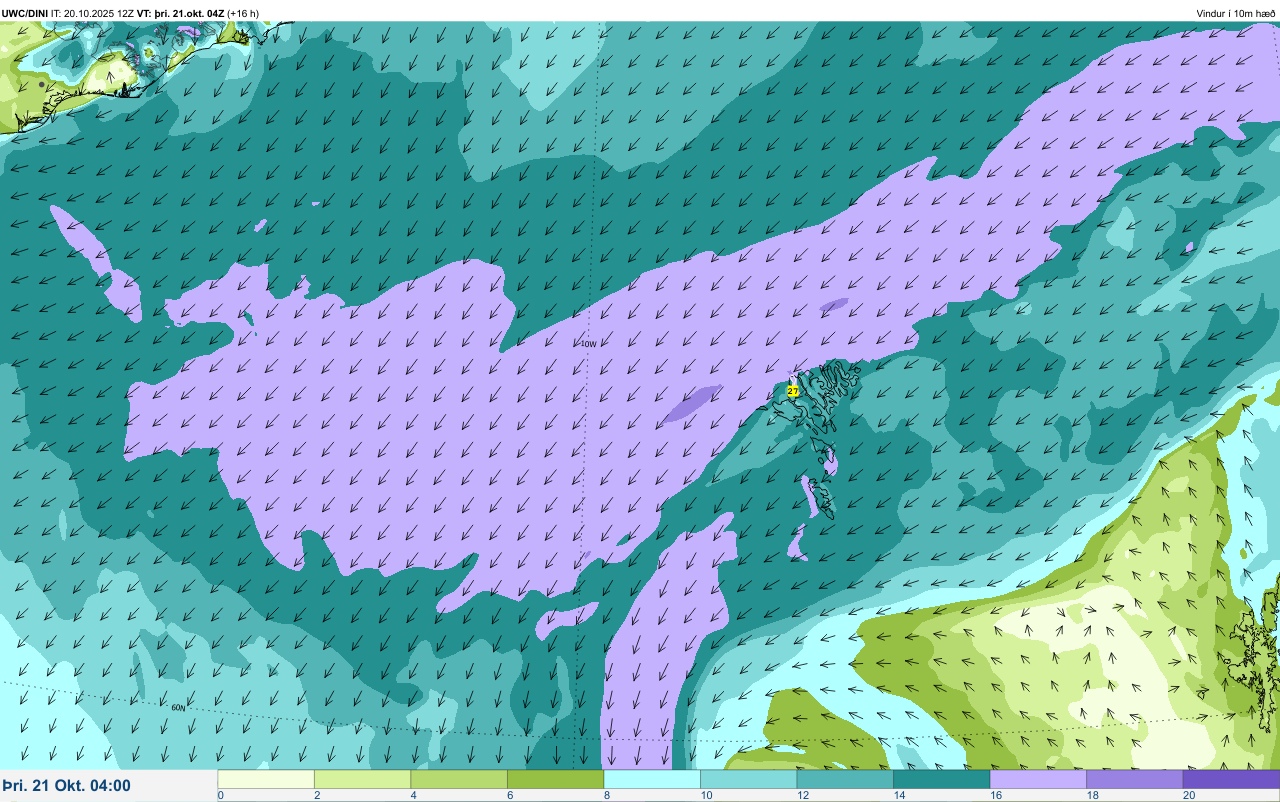Screen dimensions: 1280x802
Task: Click the 'þri. 21.okt. 04Z' valid time text
Action: point(189,13)
